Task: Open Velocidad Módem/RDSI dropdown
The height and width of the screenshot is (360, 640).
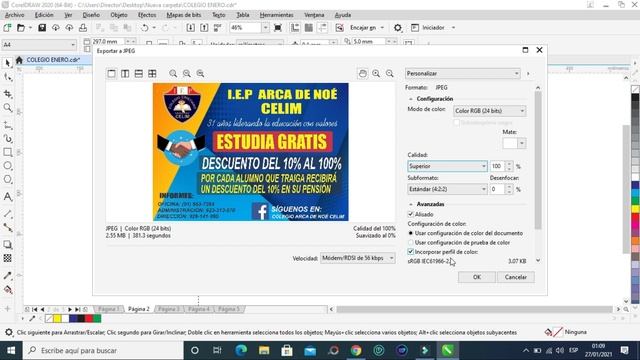Action: 358,258
